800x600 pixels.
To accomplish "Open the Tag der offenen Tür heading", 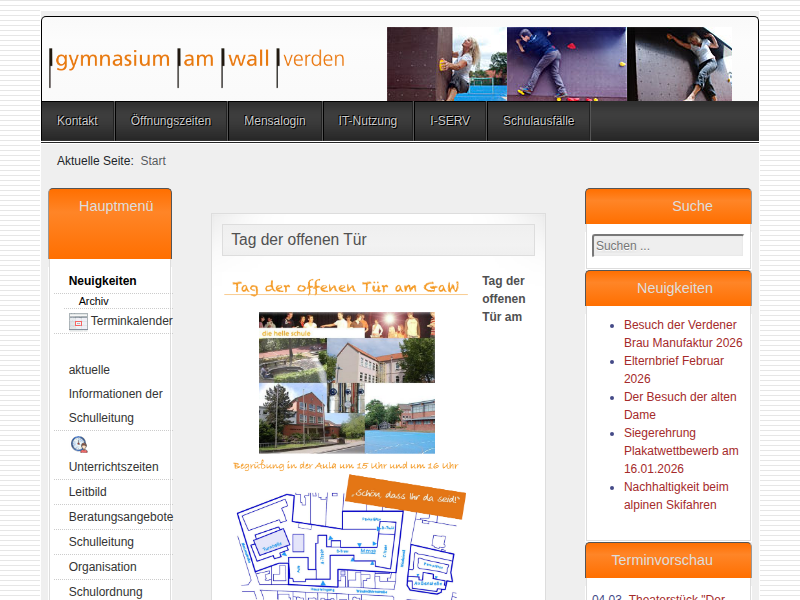I will coord(299,240).
